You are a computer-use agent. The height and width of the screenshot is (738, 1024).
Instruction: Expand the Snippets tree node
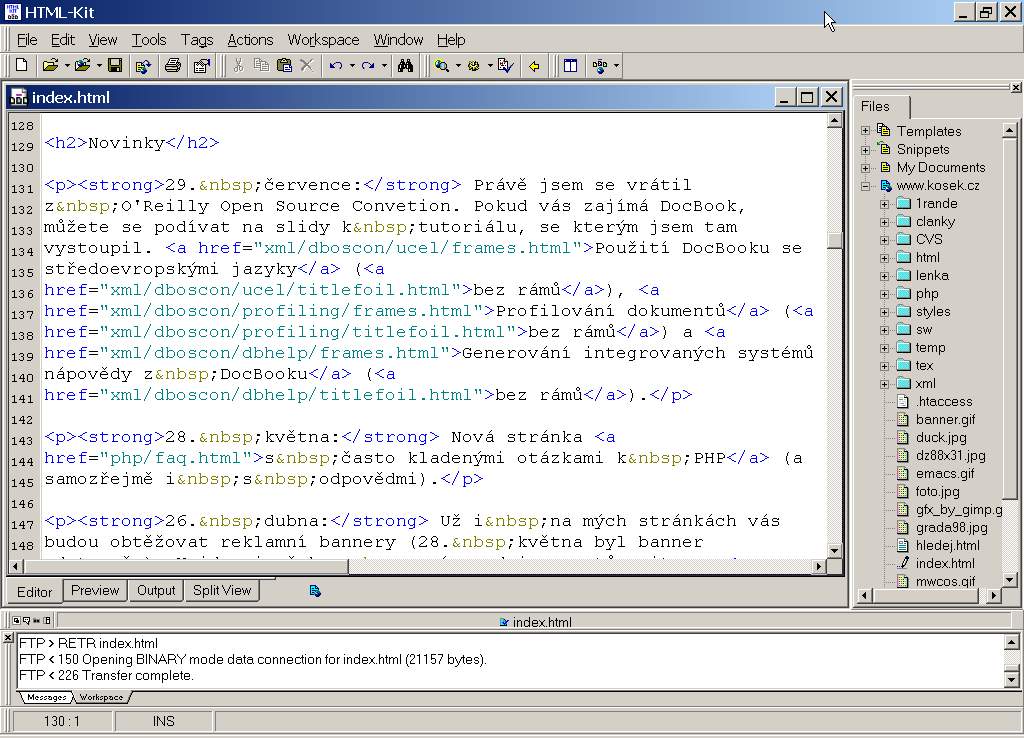[x=865, y=150]
